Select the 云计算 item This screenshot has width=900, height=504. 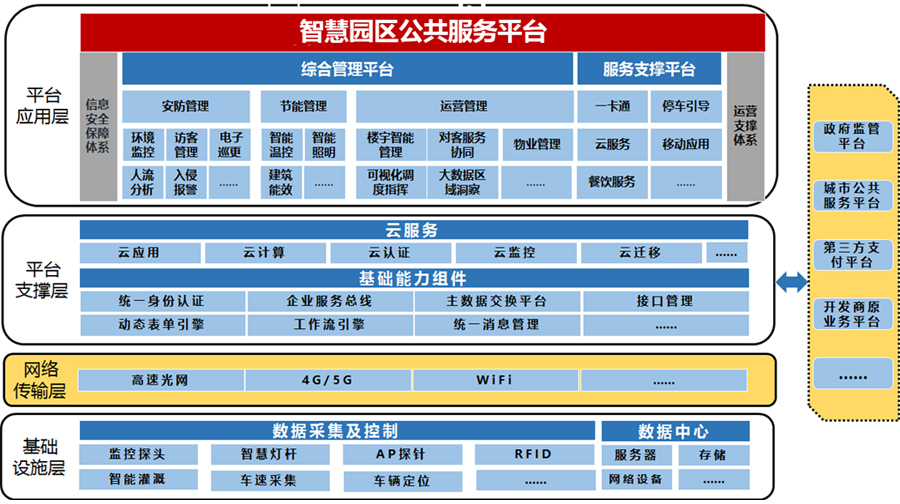pos(264,253)
